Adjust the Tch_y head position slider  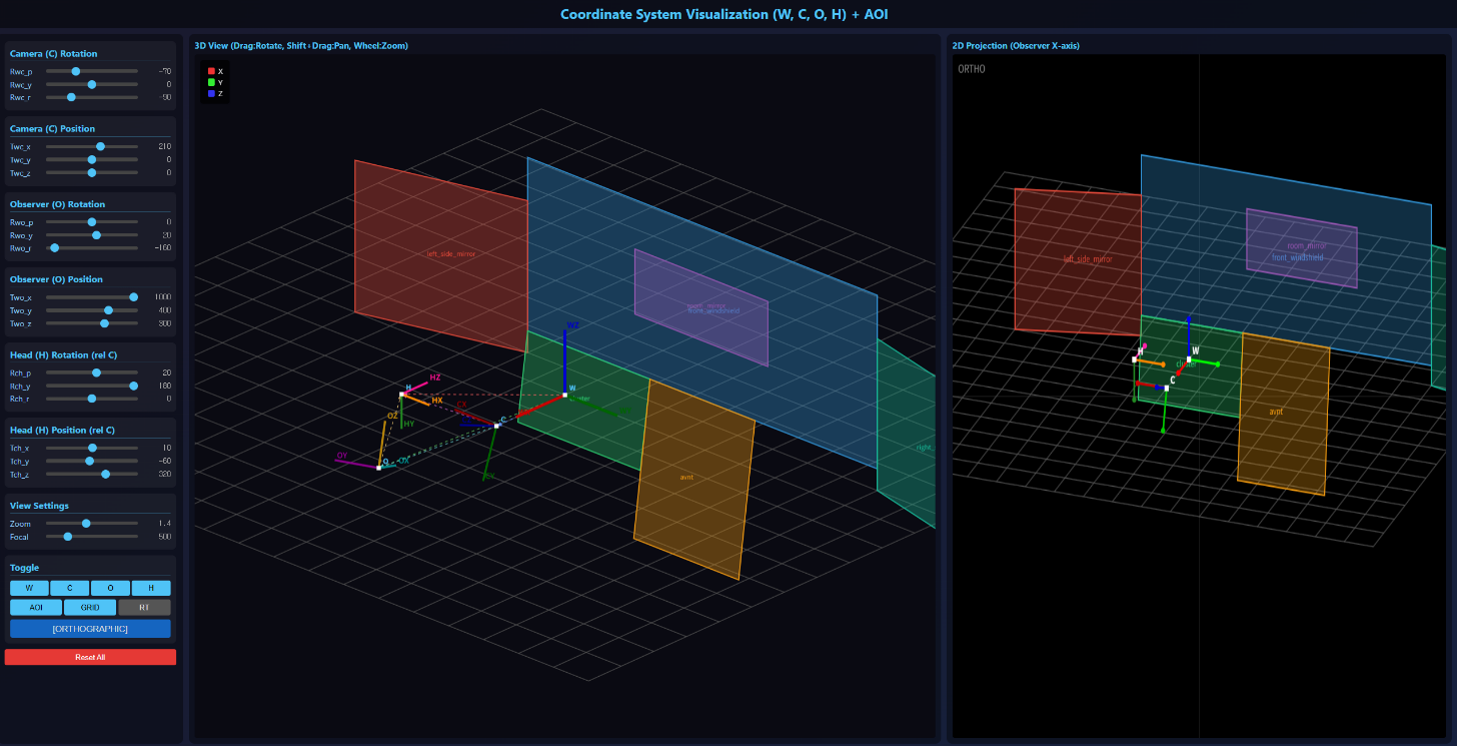click(92, 461)
